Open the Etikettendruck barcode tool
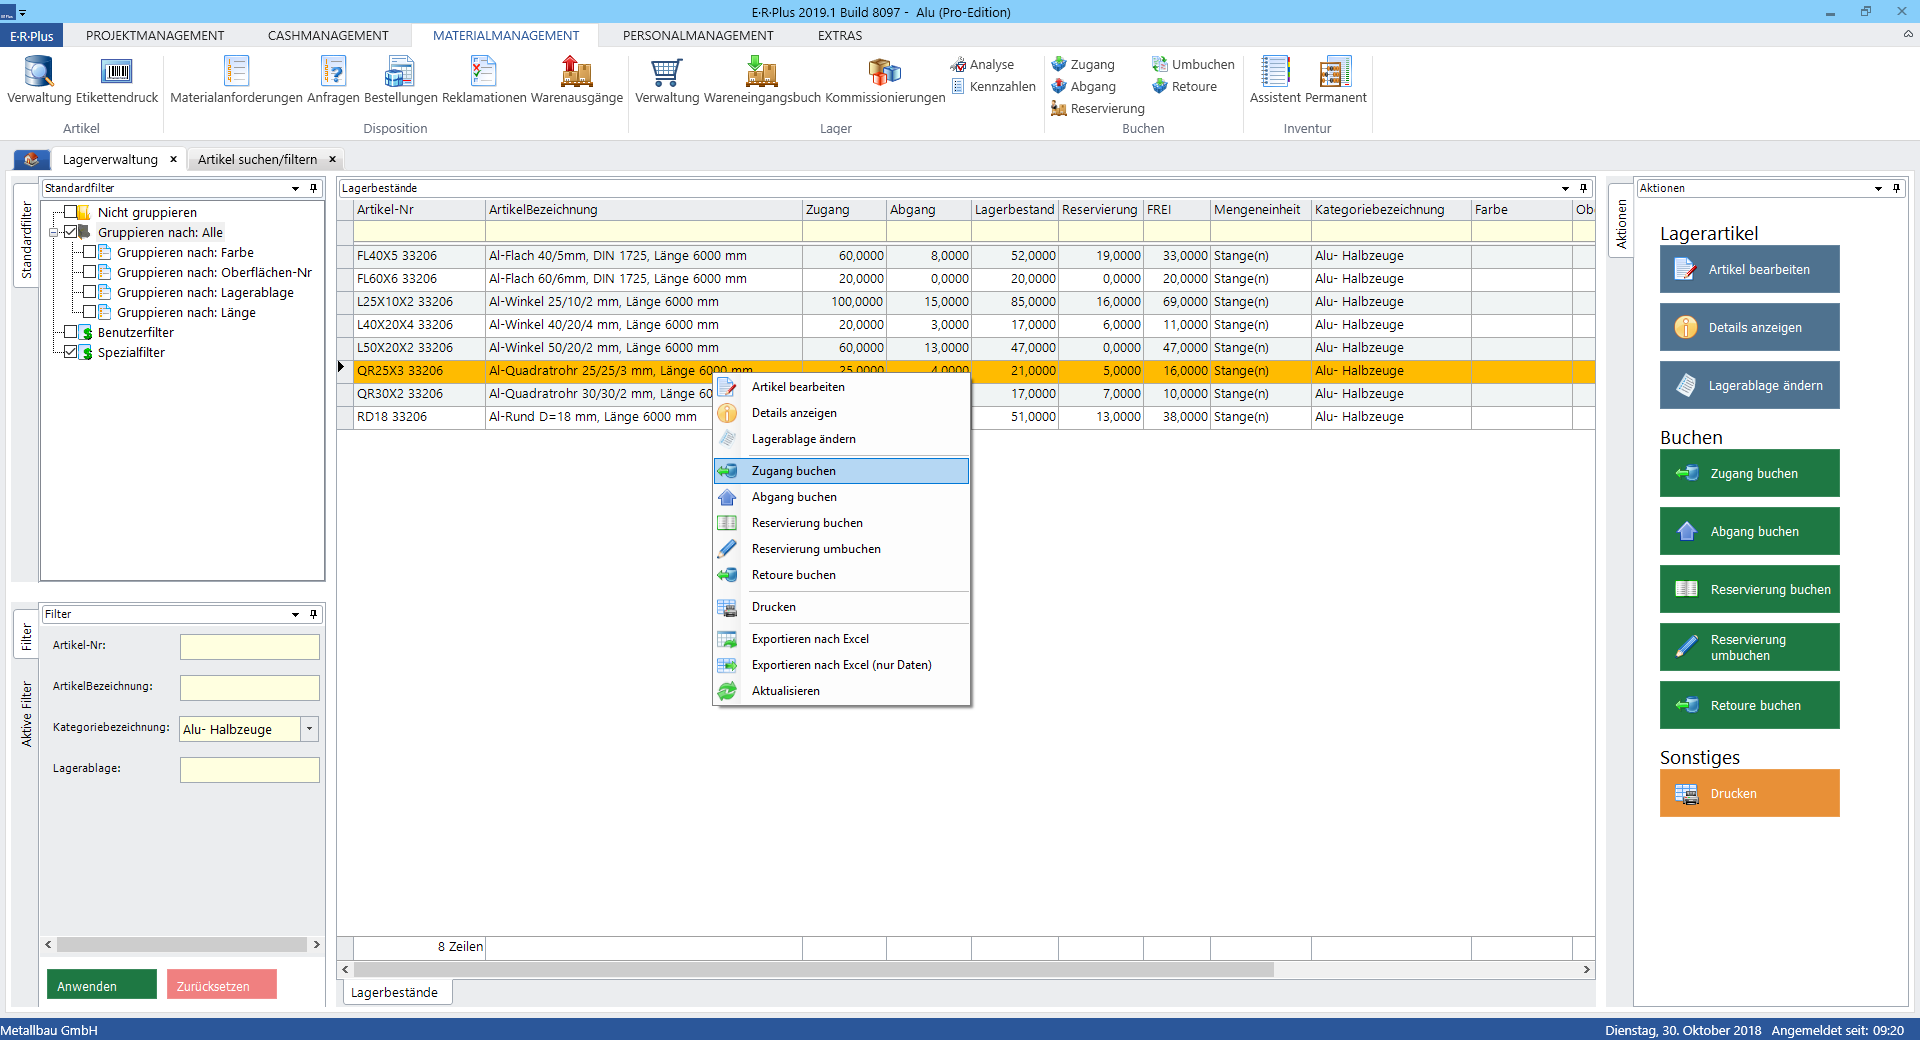This screenshot has width=1920, height=1040. tap(117, 80)
